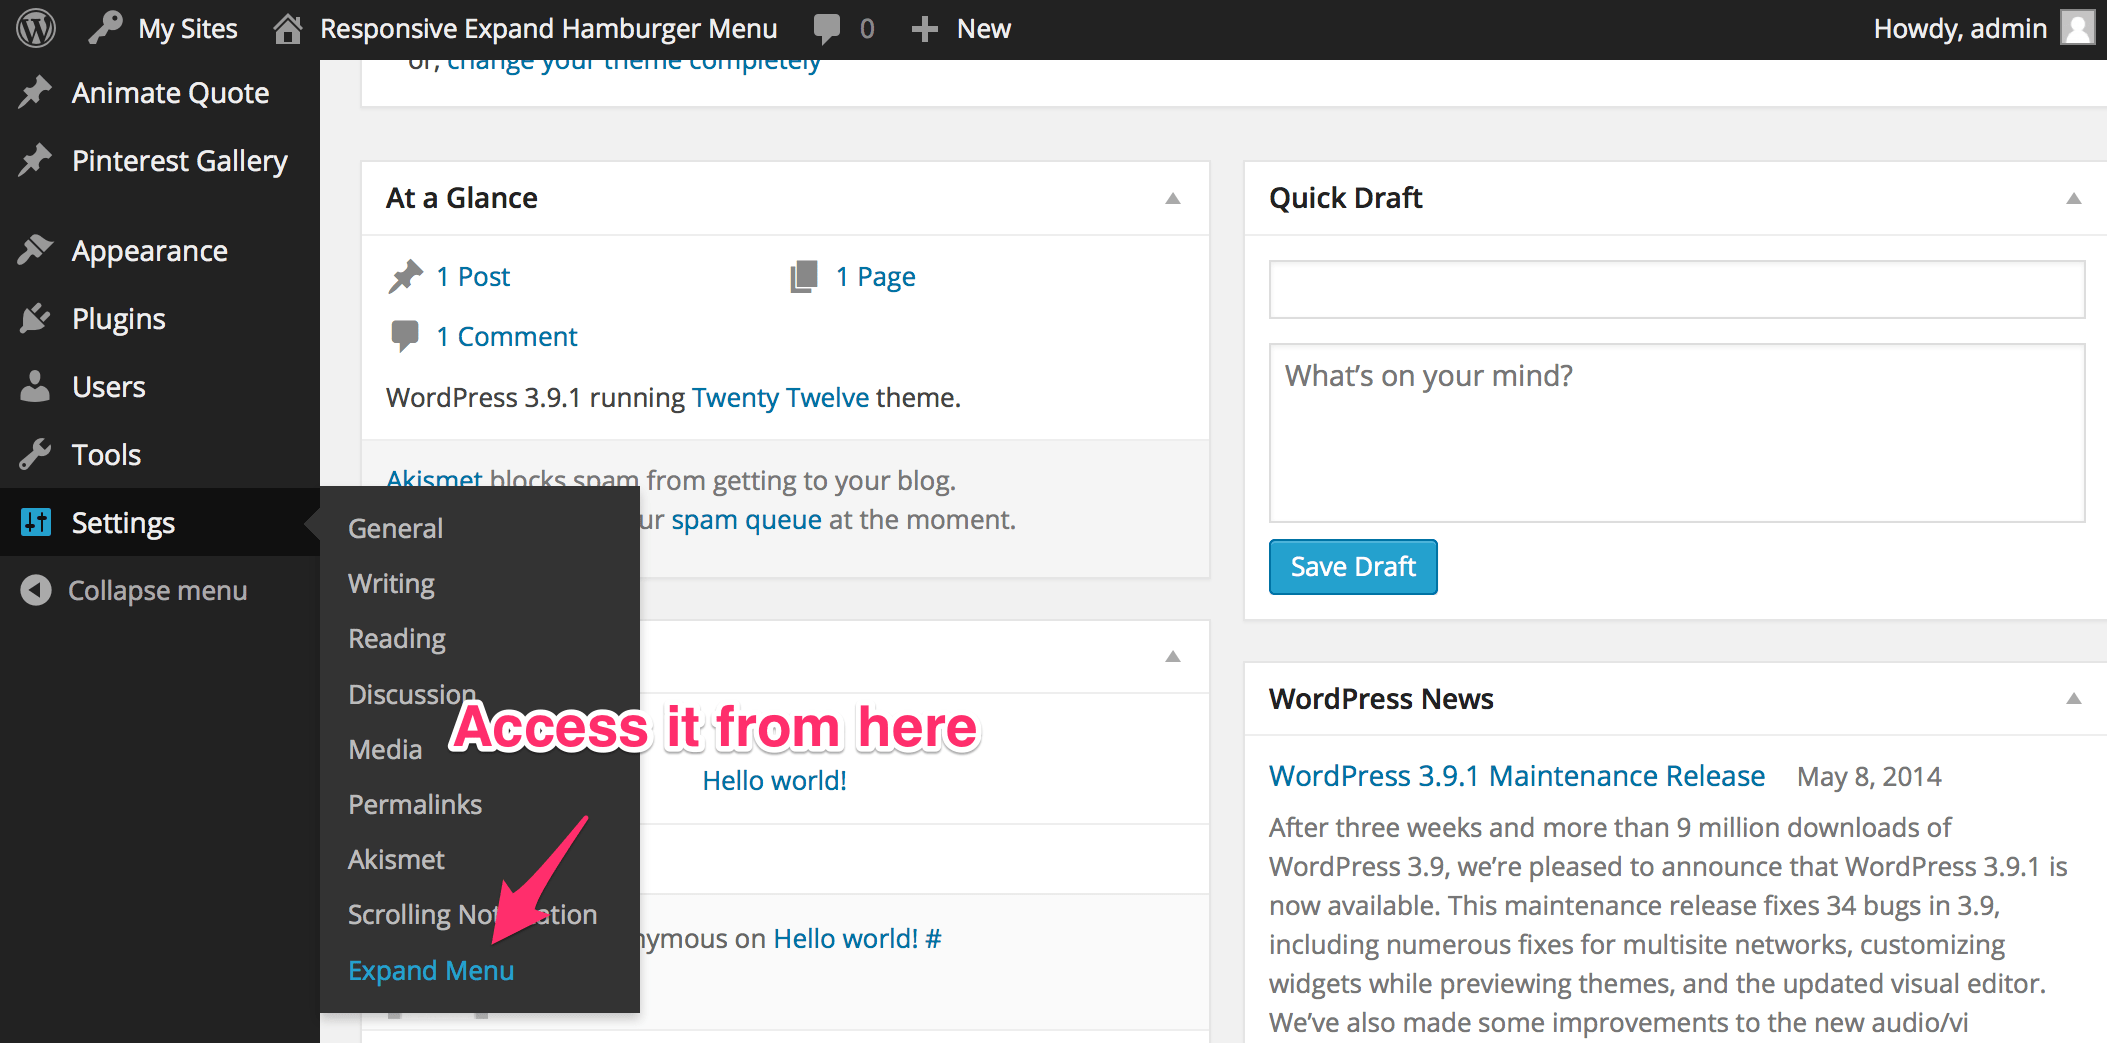The width and height of the screenshot is (2107, 1043).
Task: Click the Tools wrench icon
Action: (35, 454)
